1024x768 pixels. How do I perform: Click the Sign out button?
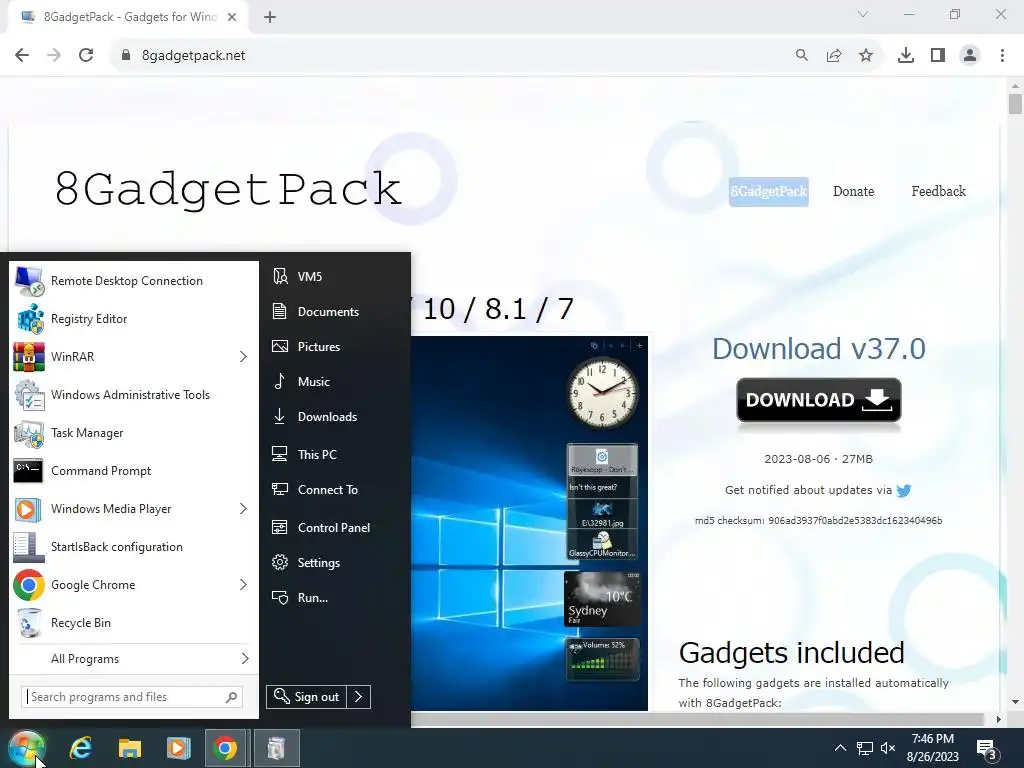click(307, 697)
